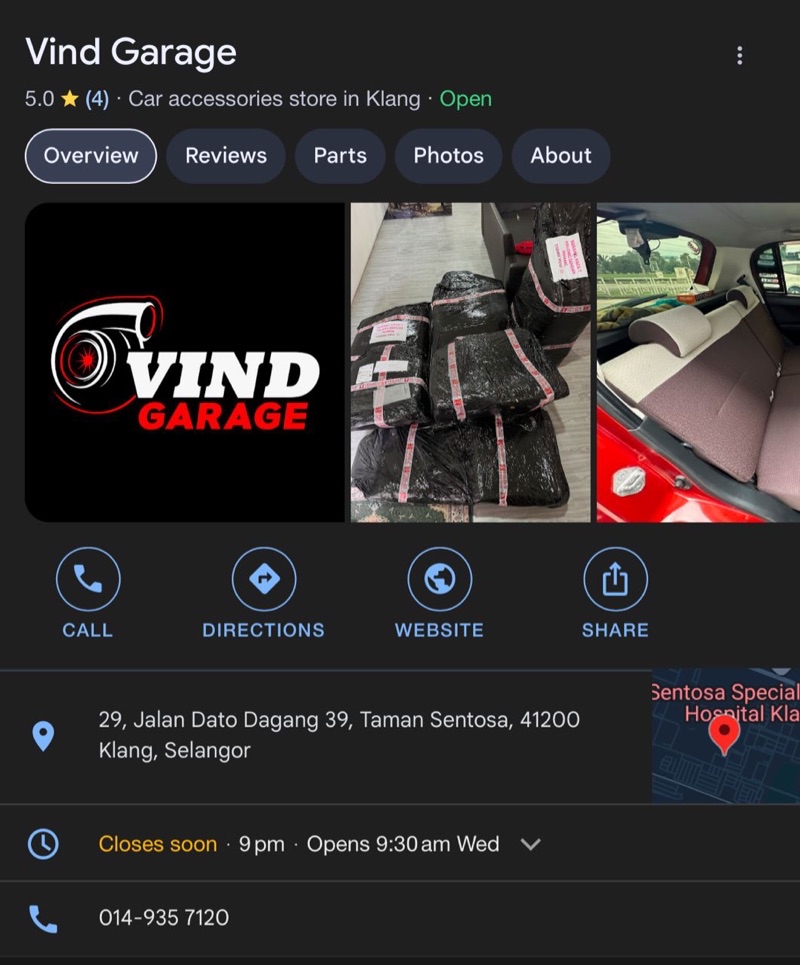Tap the location pin icon beside address
Screen dimensions: 800x965
click(43, 736)
